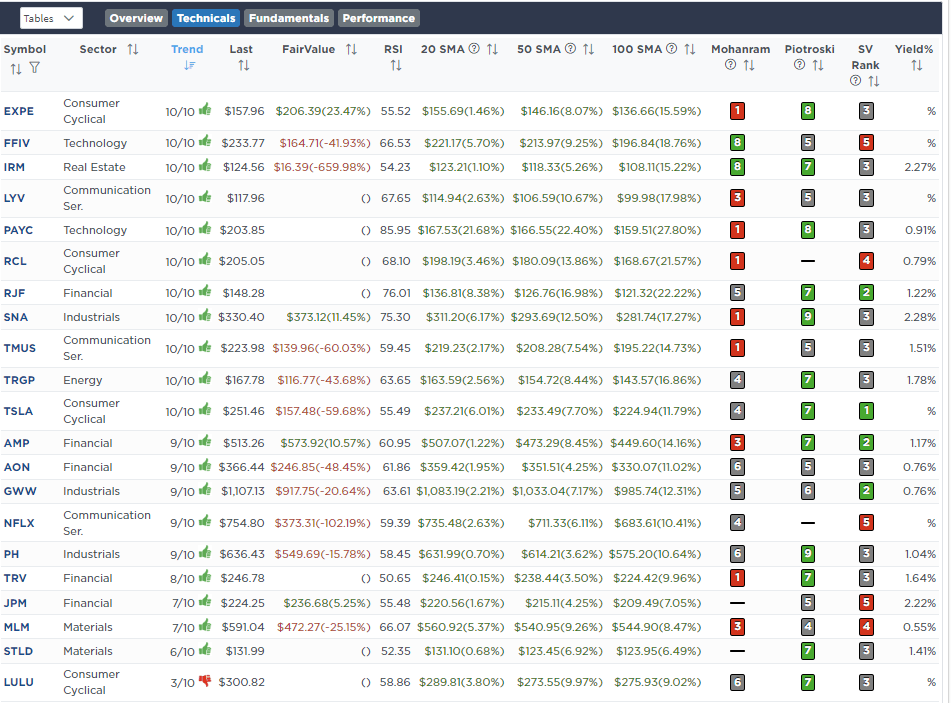Viewport: 951px width, 703px height.
Task: Click the help icon under Piotroski header
Action: click(797, 63)
